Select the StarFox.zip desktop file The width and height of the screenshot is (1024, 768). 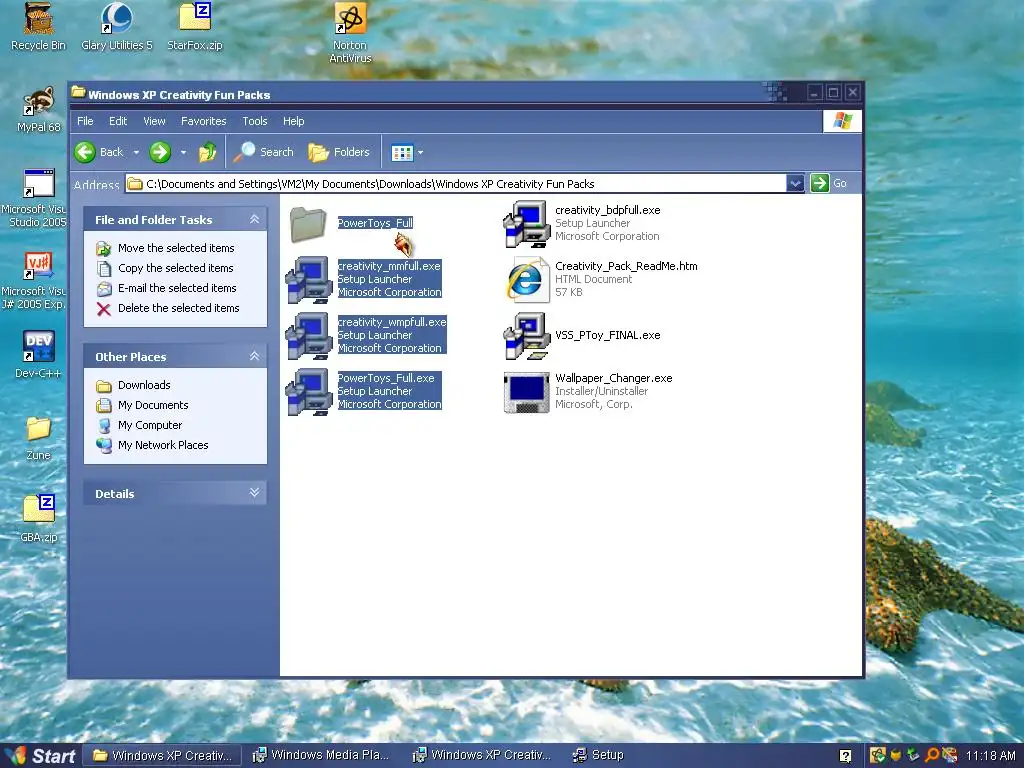coord(195,27)
